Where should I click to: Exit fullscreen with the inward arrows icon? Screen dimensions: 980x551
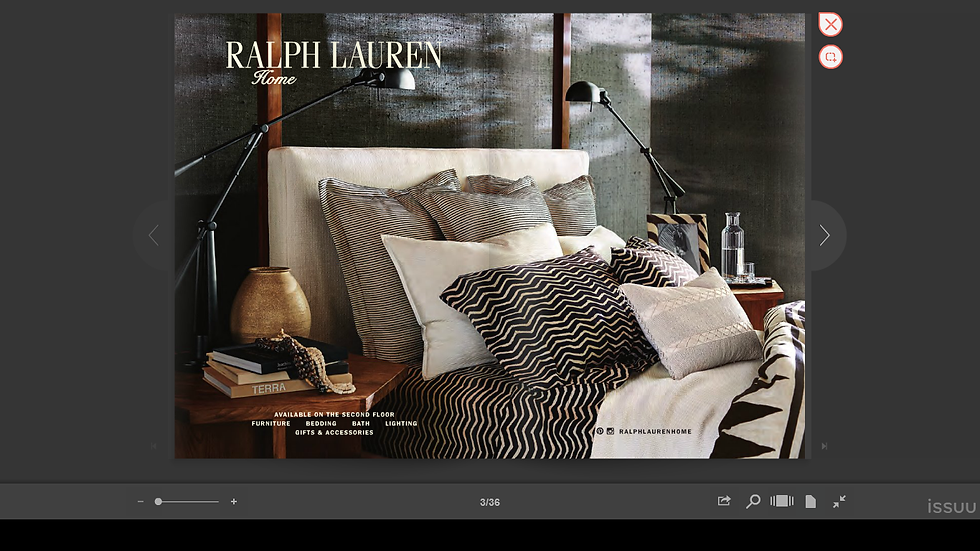[x=839, y=502]
